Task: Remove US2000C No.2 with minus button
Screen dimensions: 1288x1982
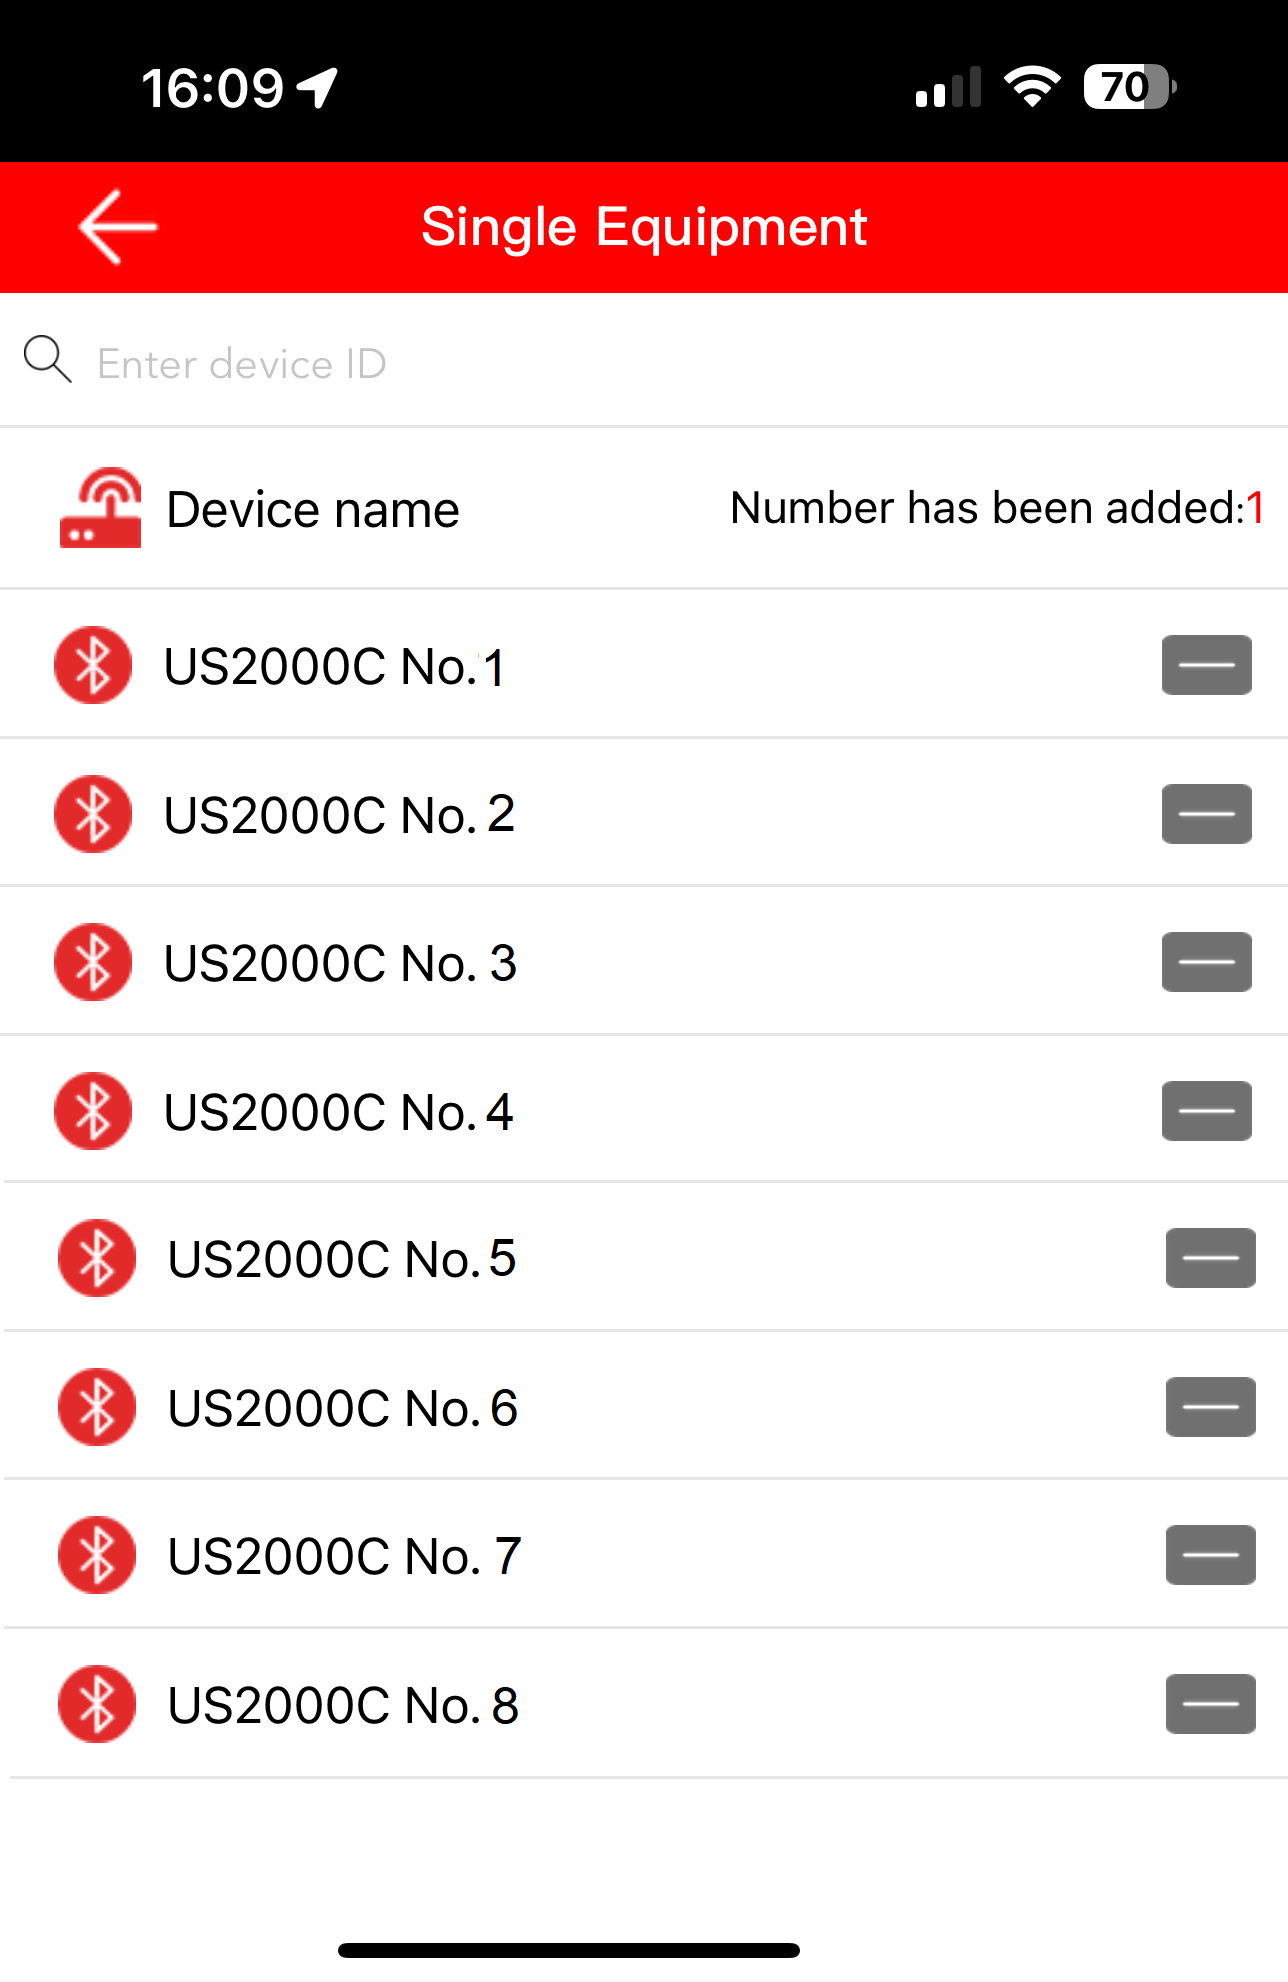Action: [x=1206, y=814]
